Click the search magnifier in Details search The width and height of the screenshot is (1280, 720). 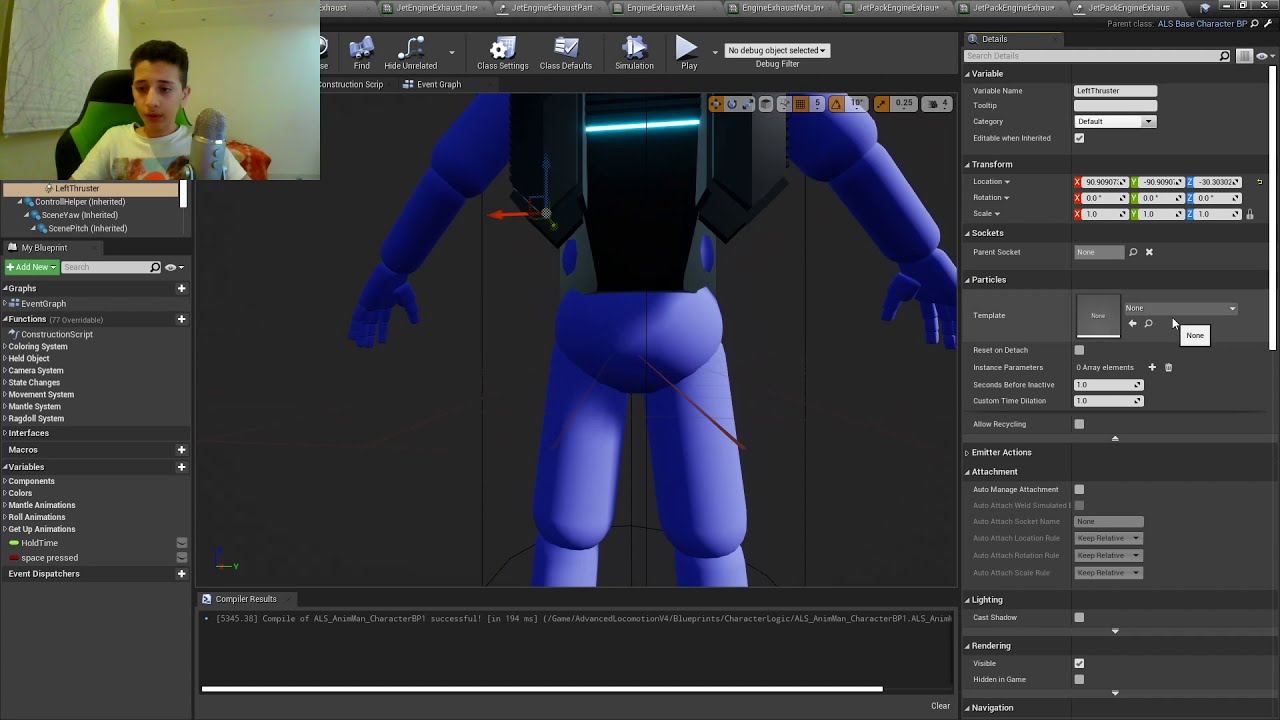[x=1224, y=56]
